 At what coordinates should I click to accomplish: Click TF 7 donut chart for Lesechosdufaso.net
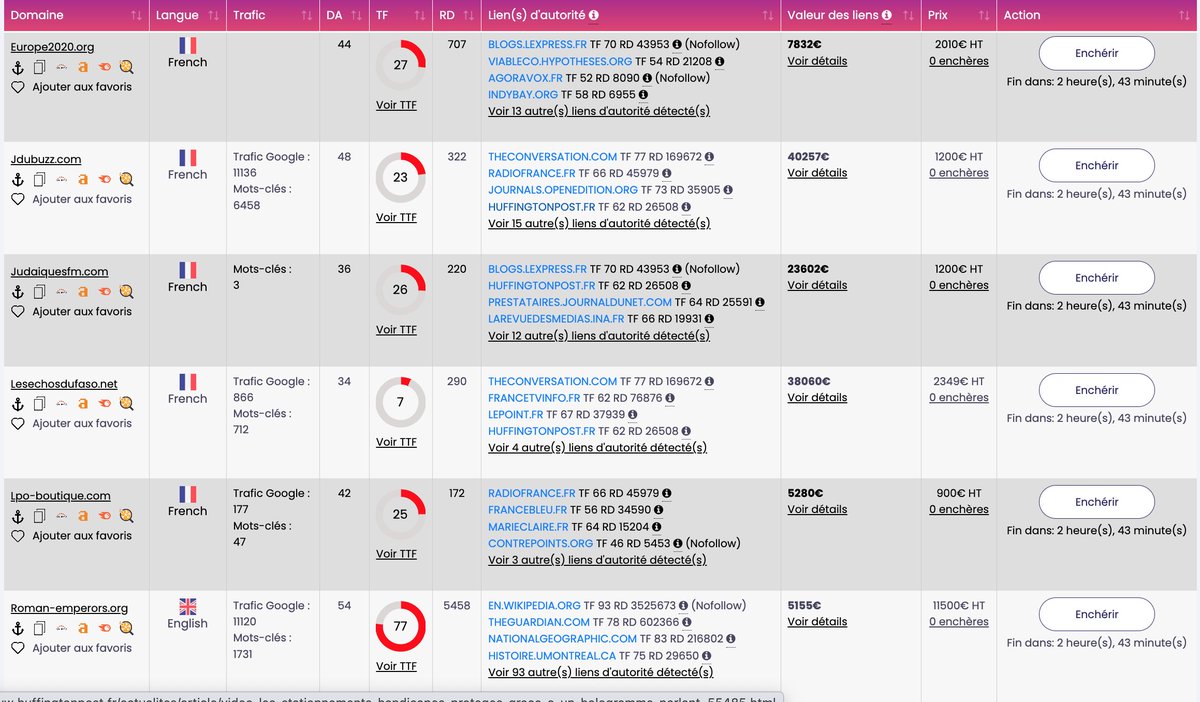point(400,402)
